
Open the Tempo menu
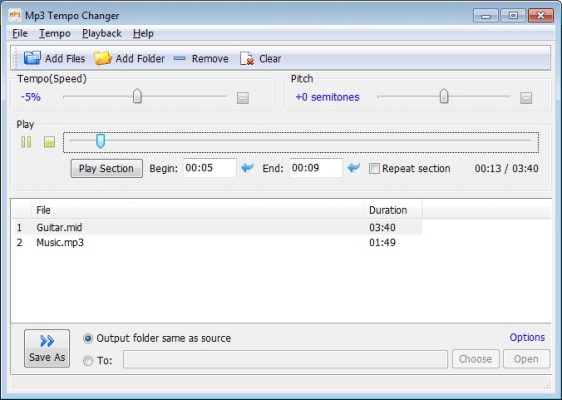[54, 33]
